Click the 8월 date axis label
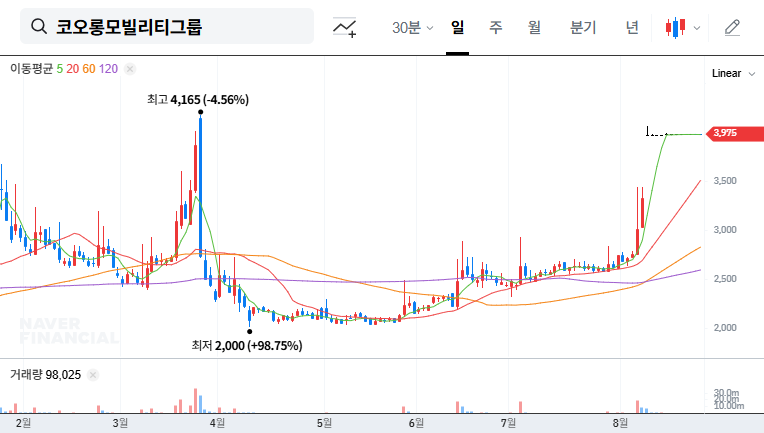 coord(620,423)
